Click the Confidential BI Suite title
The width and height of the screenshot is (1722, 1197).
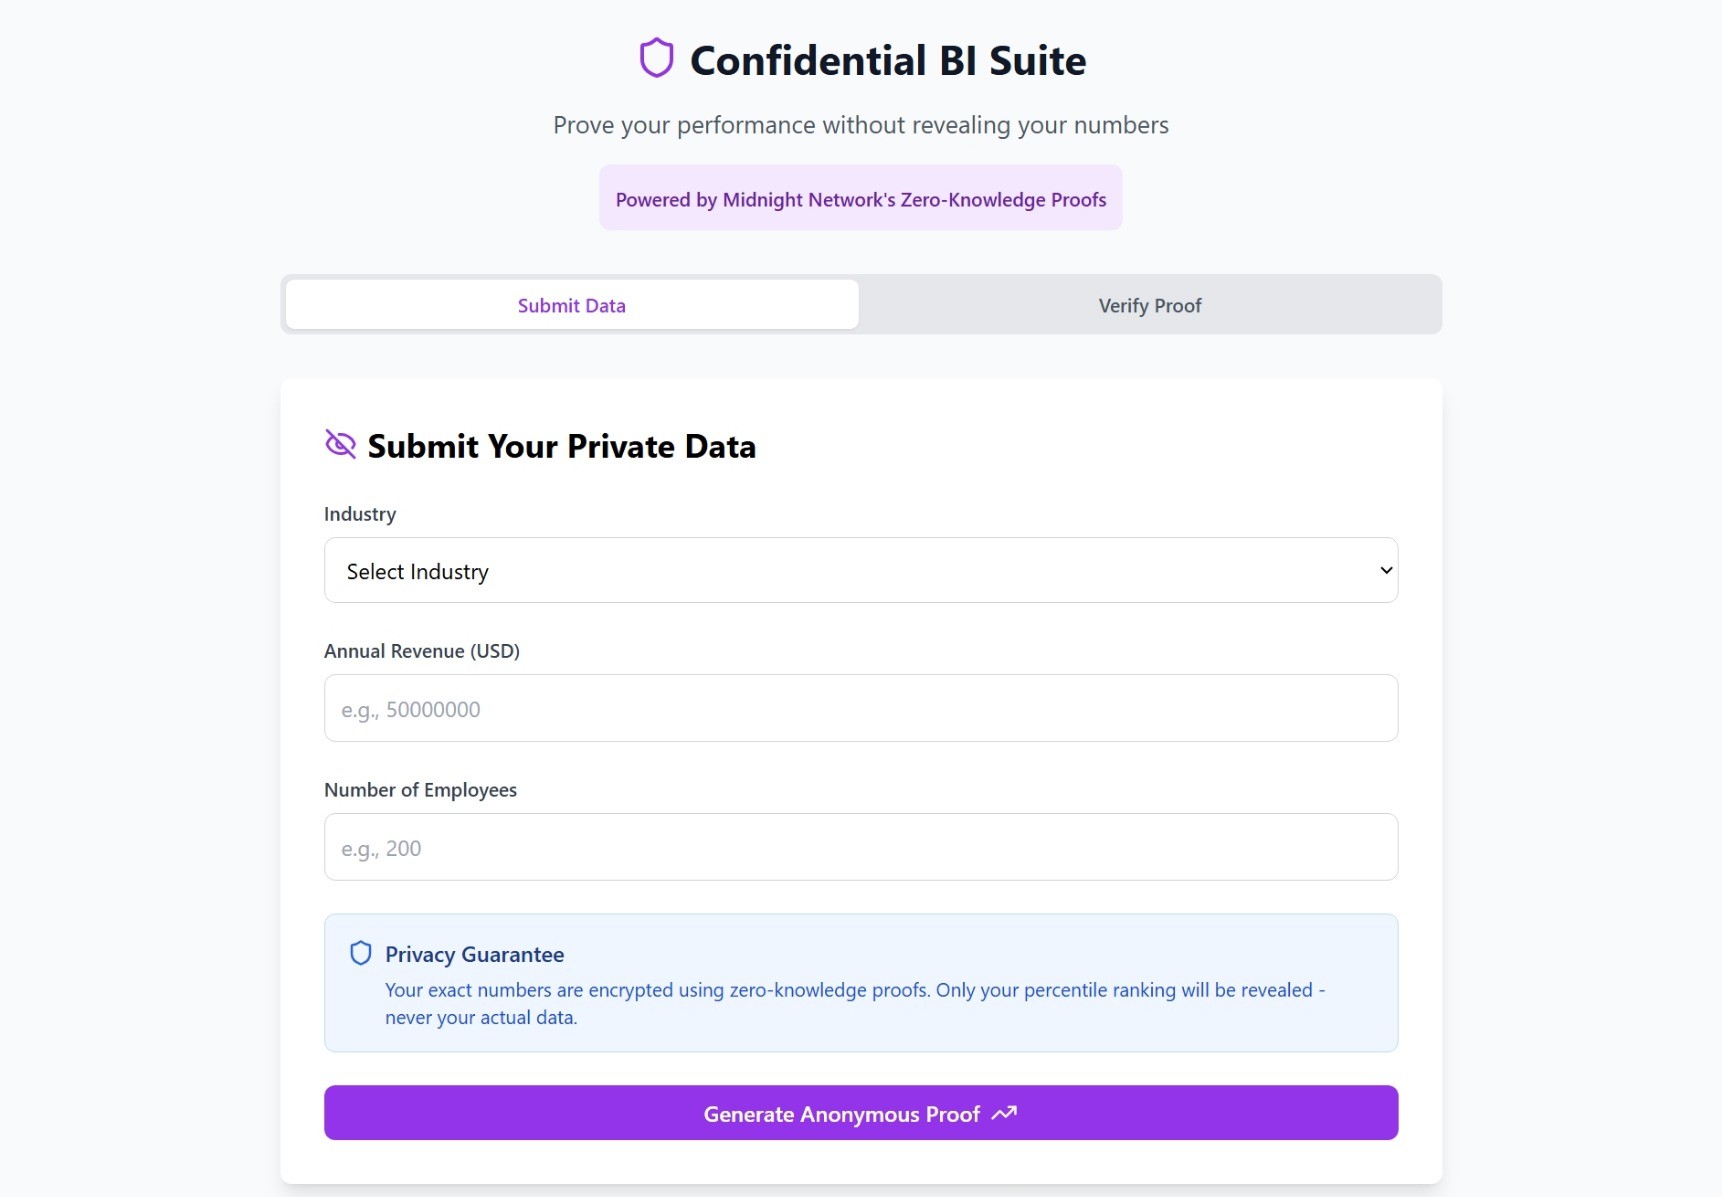(x=887, y=60)
